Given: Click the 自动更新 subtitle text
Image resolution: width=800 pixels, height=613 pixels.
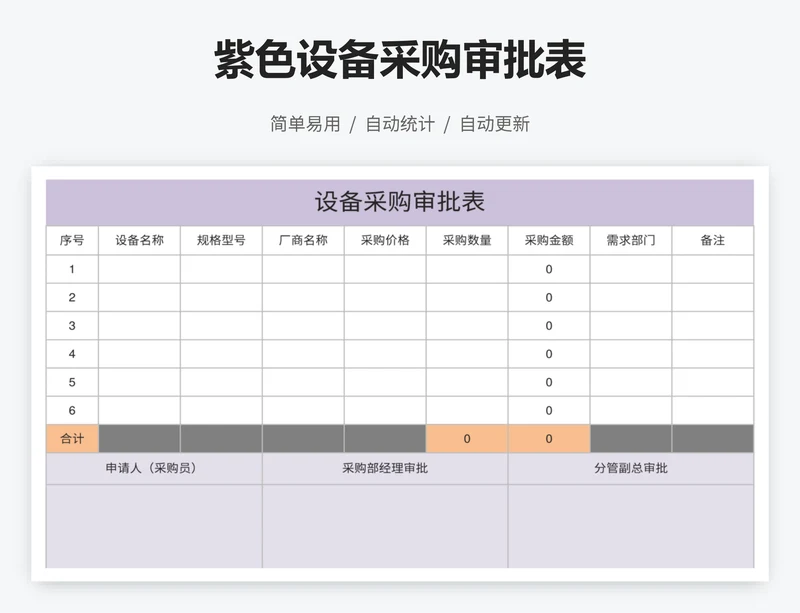Looking at the screenshot, I should (495, 124).
